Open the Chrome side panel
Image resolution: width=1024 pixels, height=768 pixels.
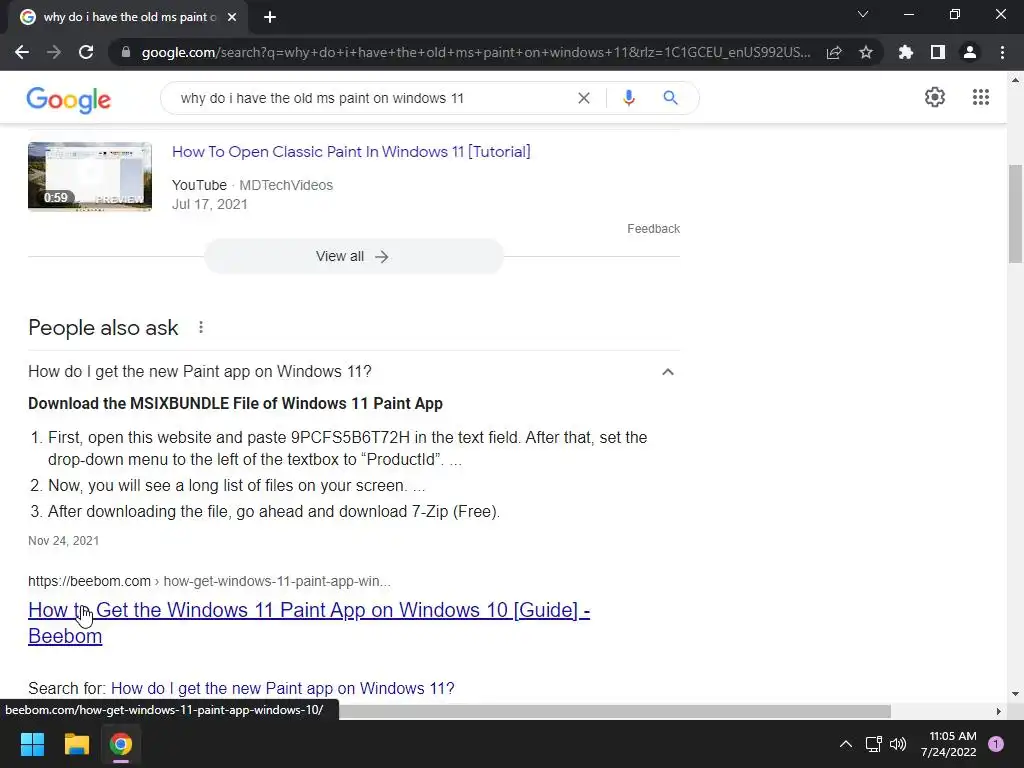(937, 52)
